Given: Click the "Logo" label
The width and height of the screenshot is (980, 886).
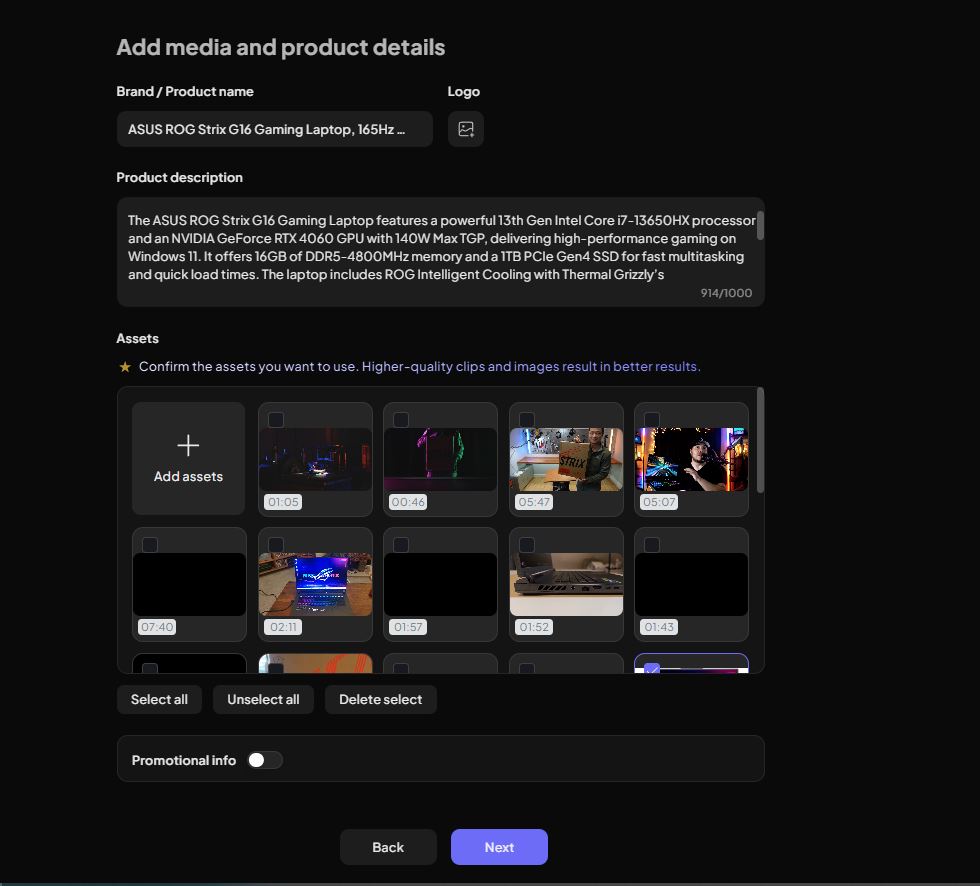Looking at the screenshot, I should point(464,92).
